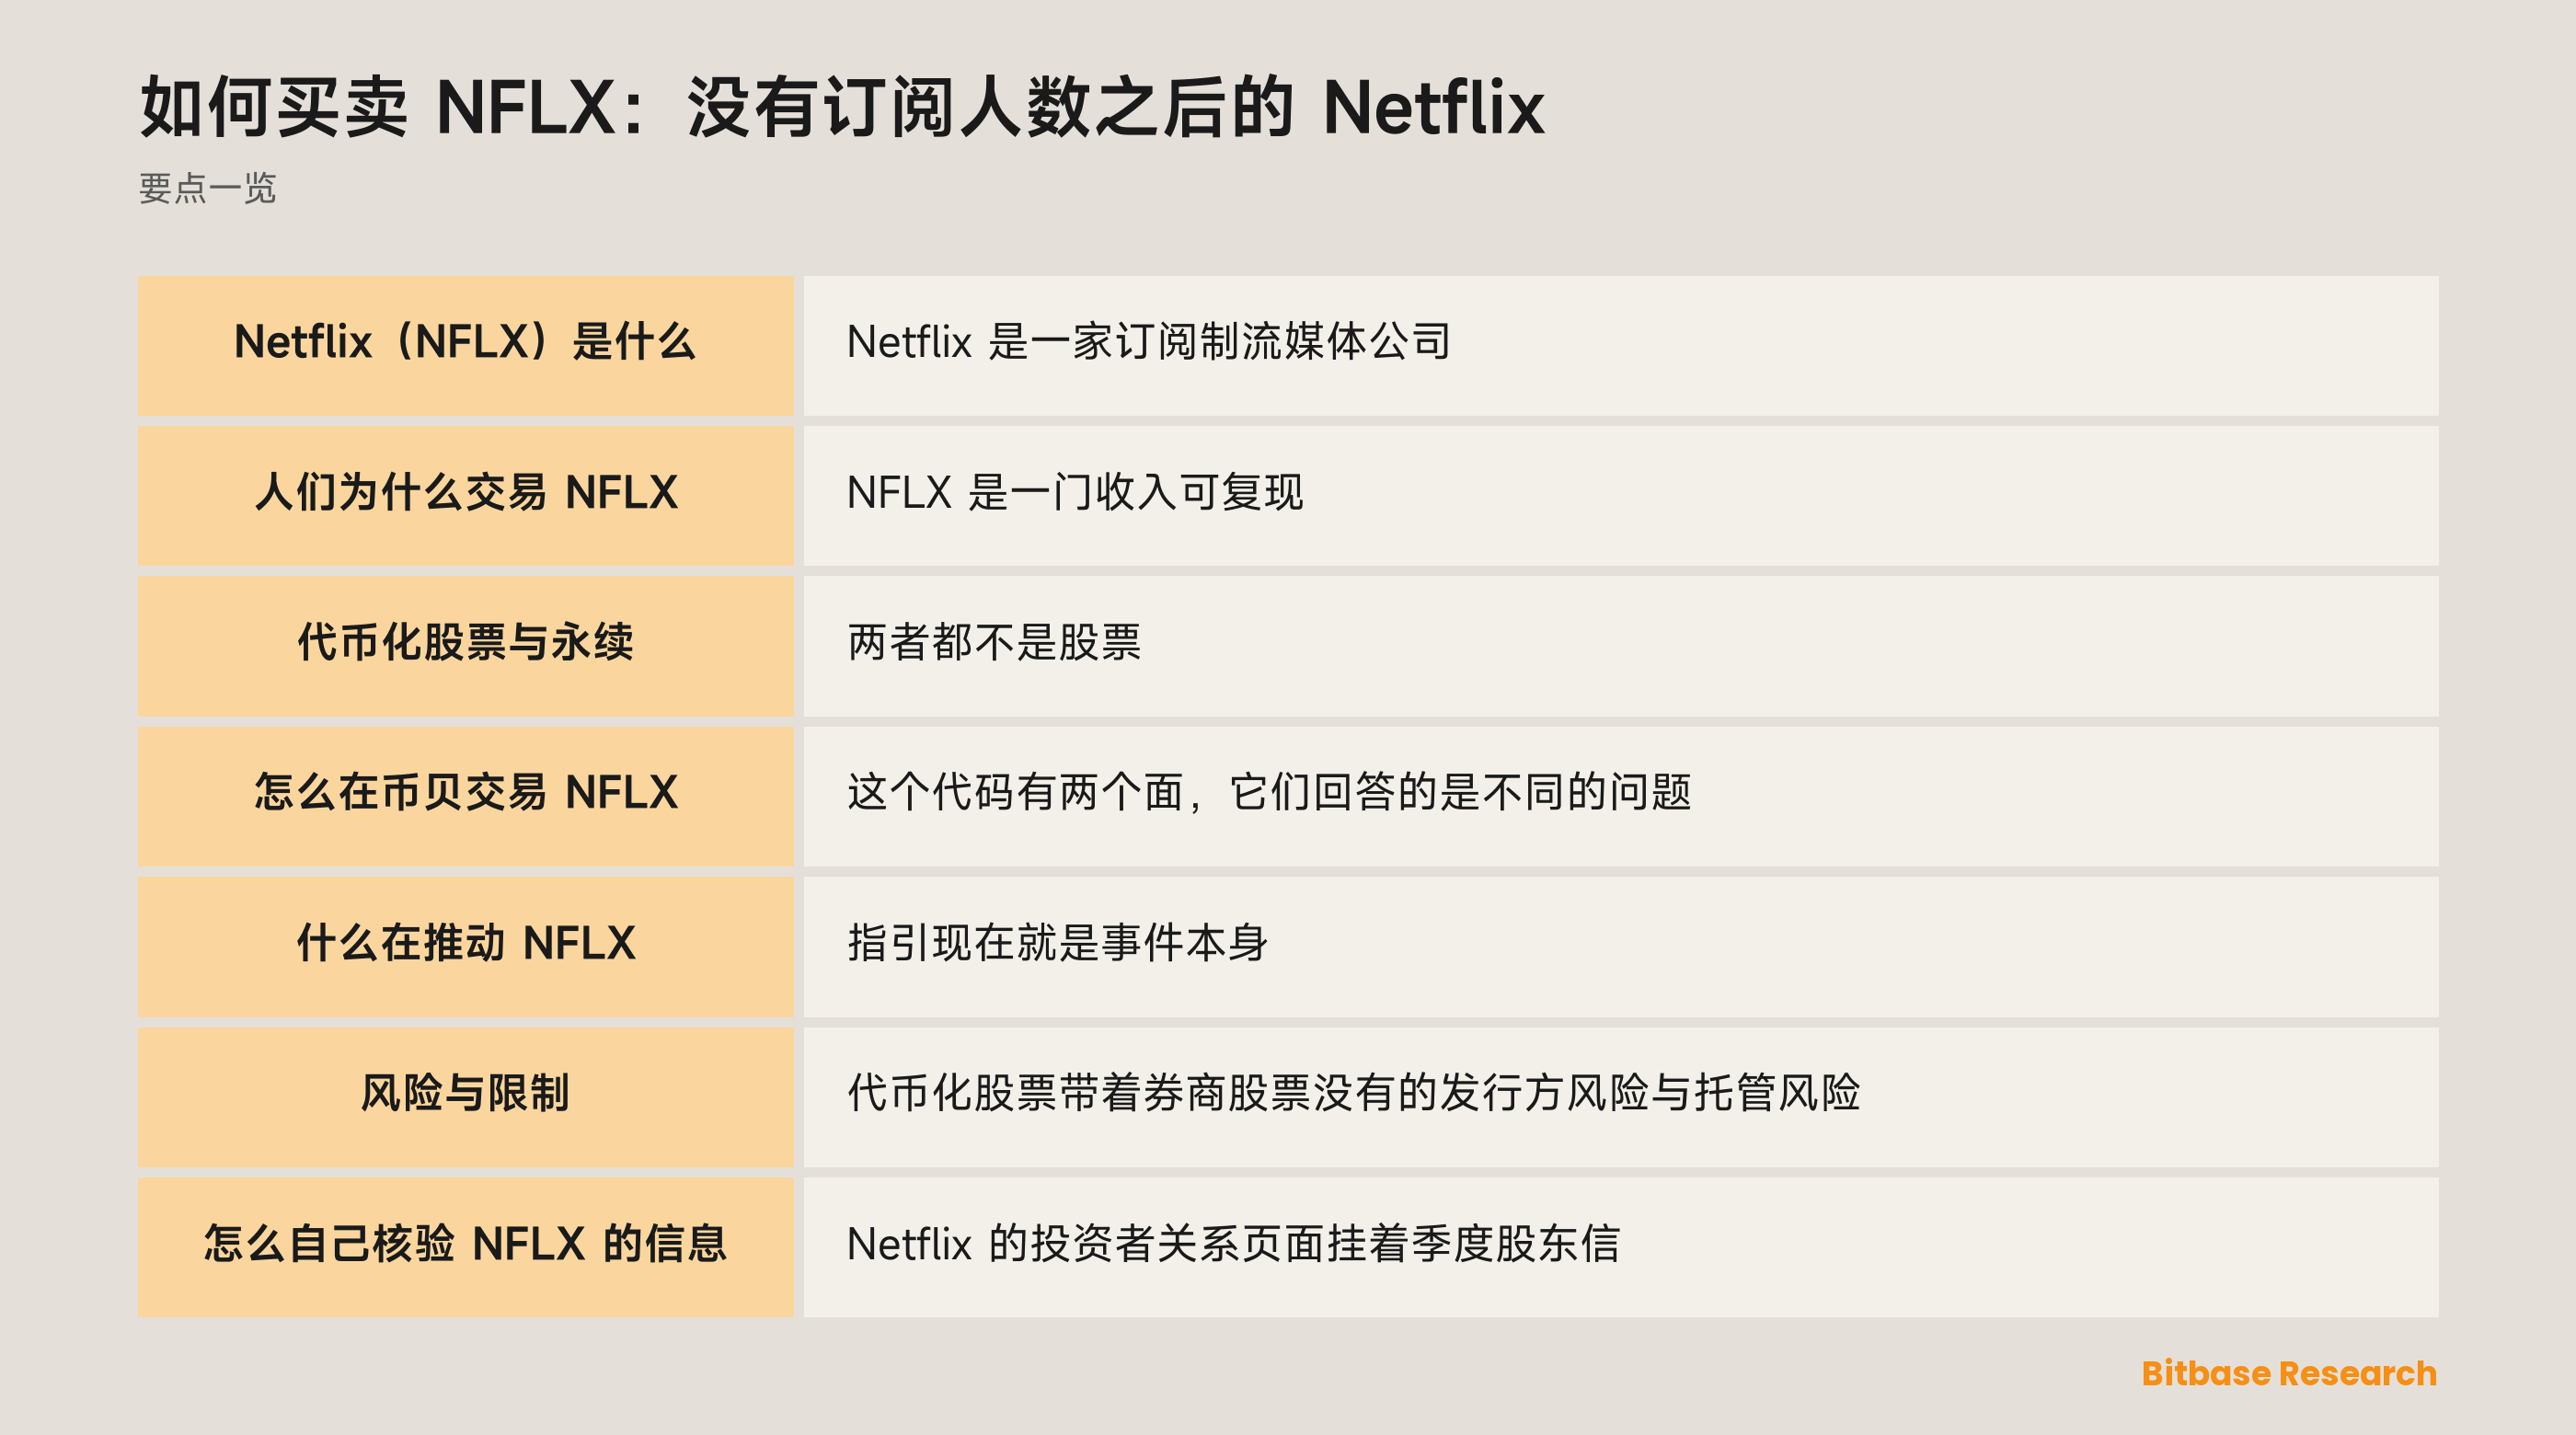Image resolution: width=2576 pixels, height=1435 pixels.
Task: Select the '代币化股票与永续' row header
Action: pos(465,646)
